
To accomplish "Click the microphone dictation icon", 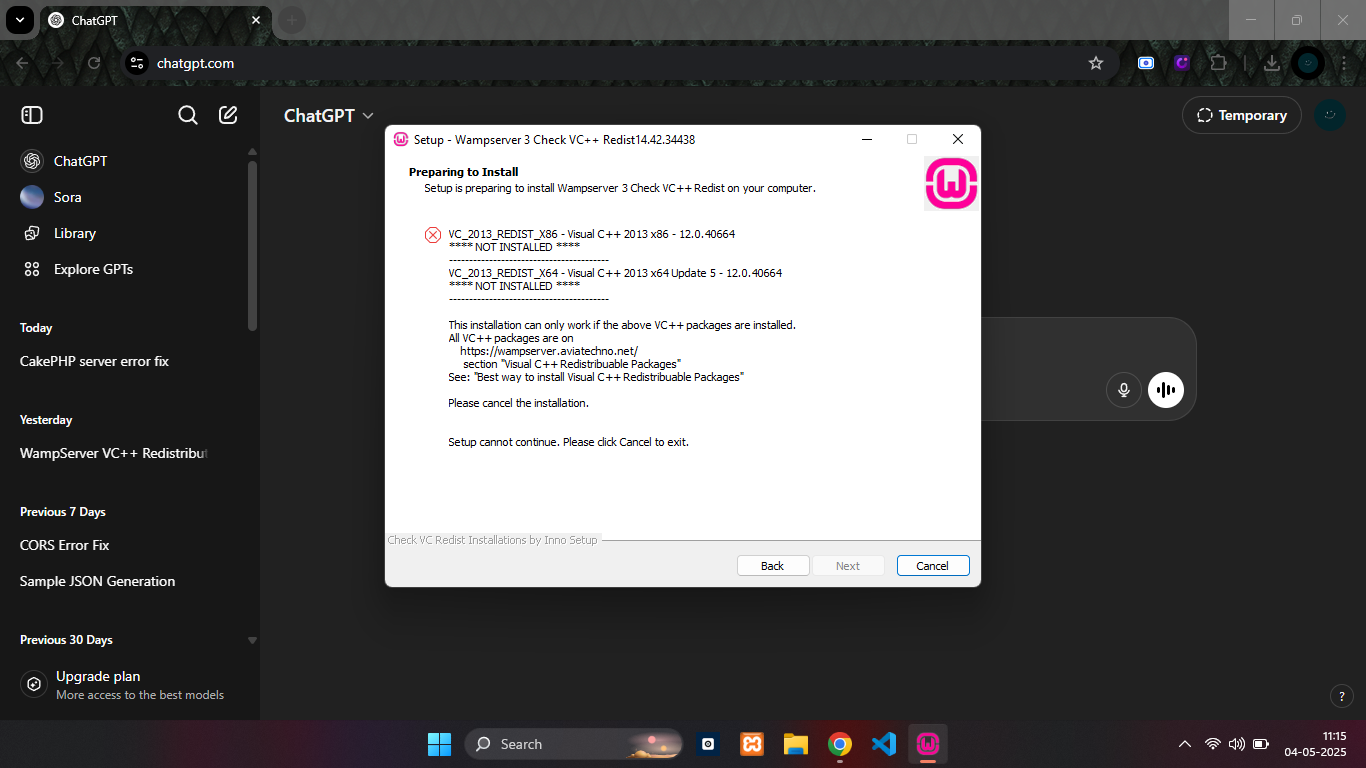I will 1124,390.
